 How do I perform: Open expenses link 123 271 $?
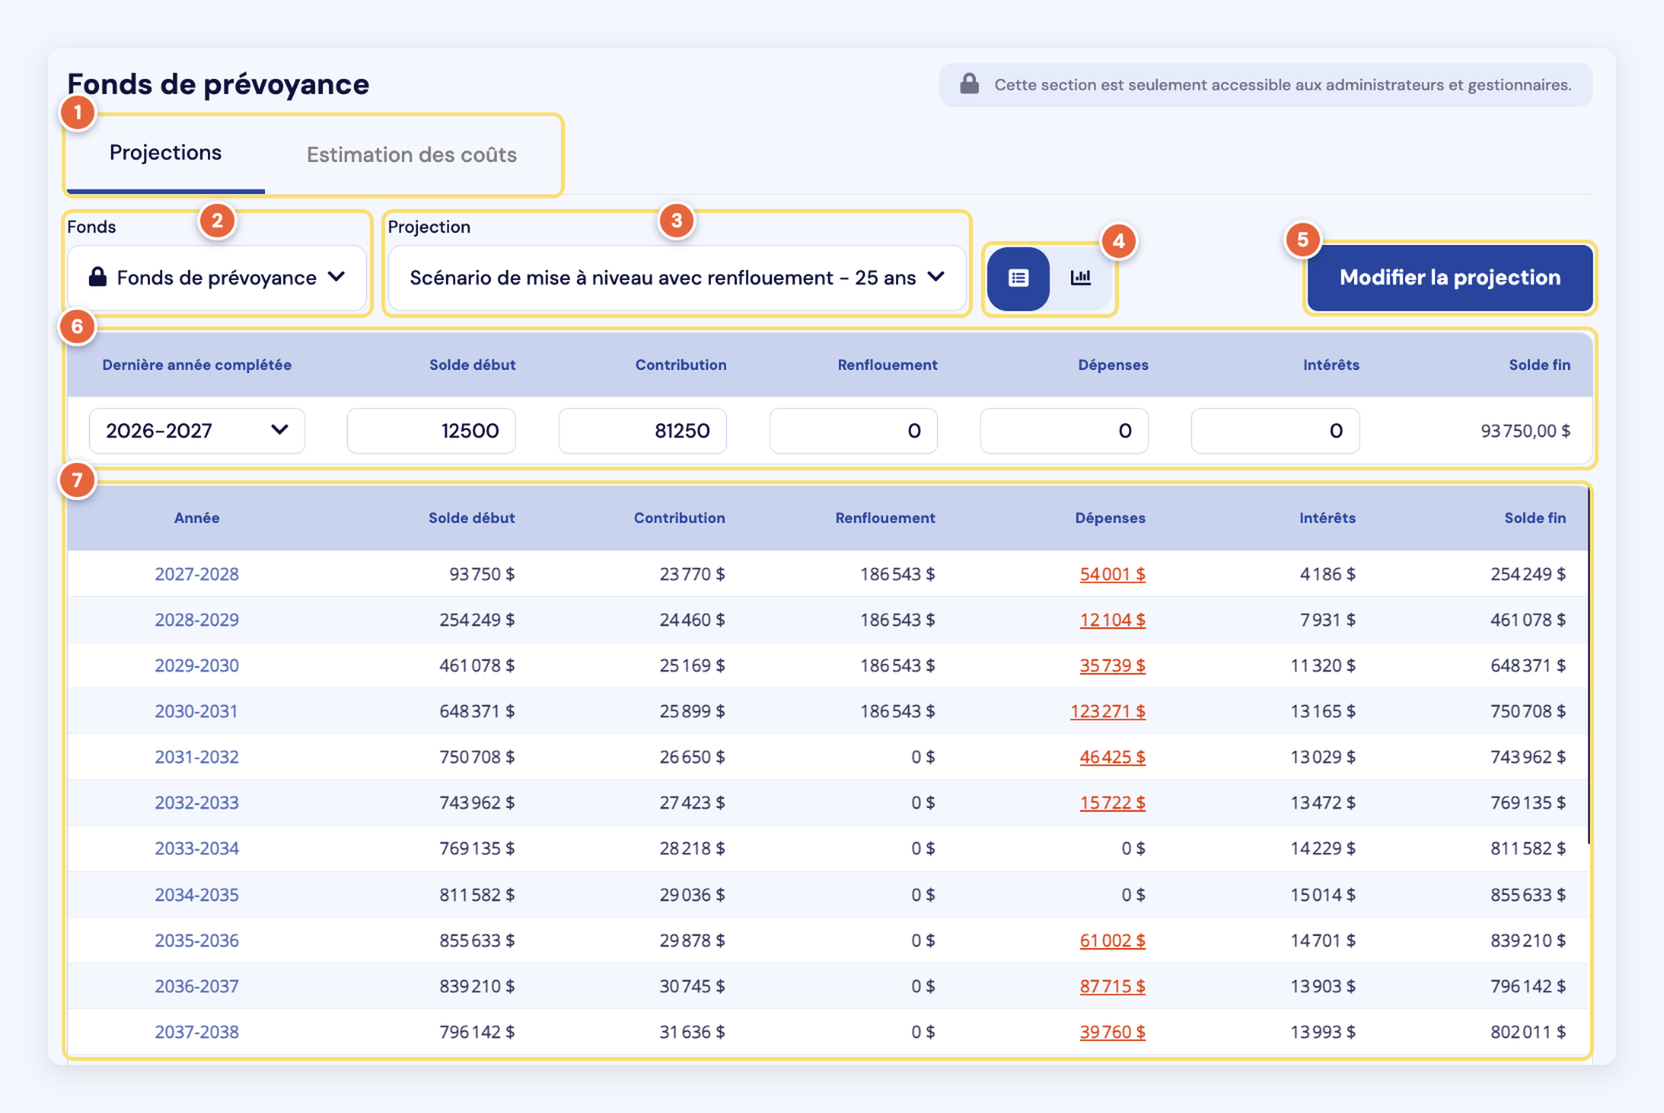click(x=1108, y=712)
